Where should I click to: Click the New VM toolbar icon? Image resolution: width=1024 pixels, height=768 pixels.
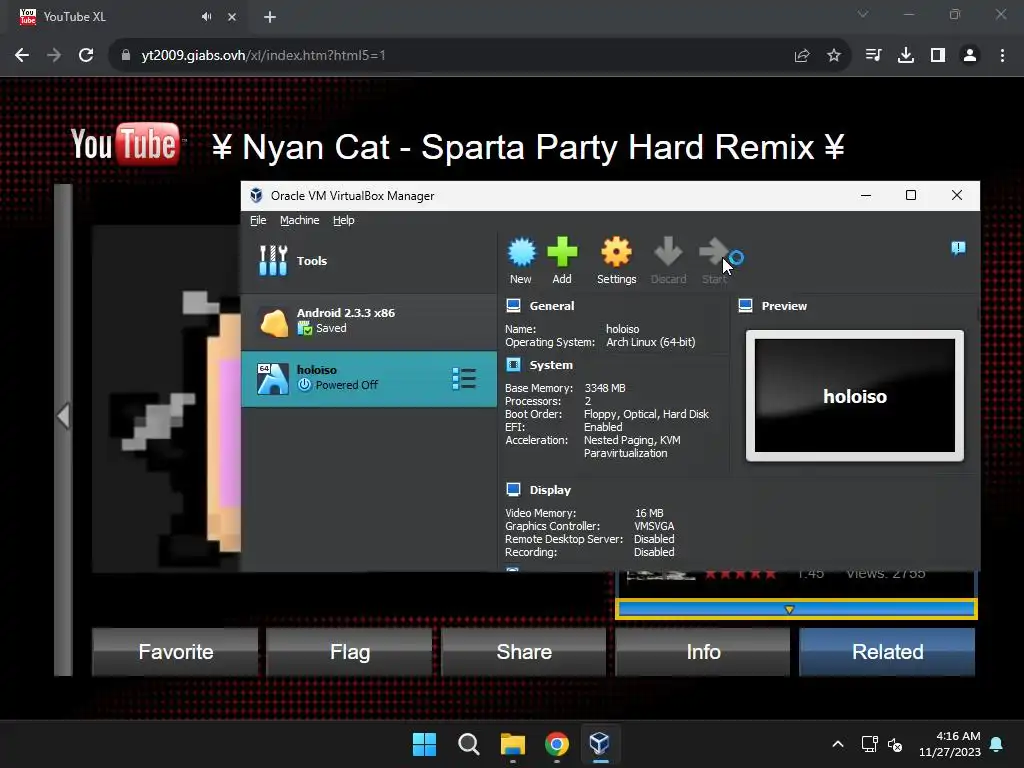(x=521, y=261)
